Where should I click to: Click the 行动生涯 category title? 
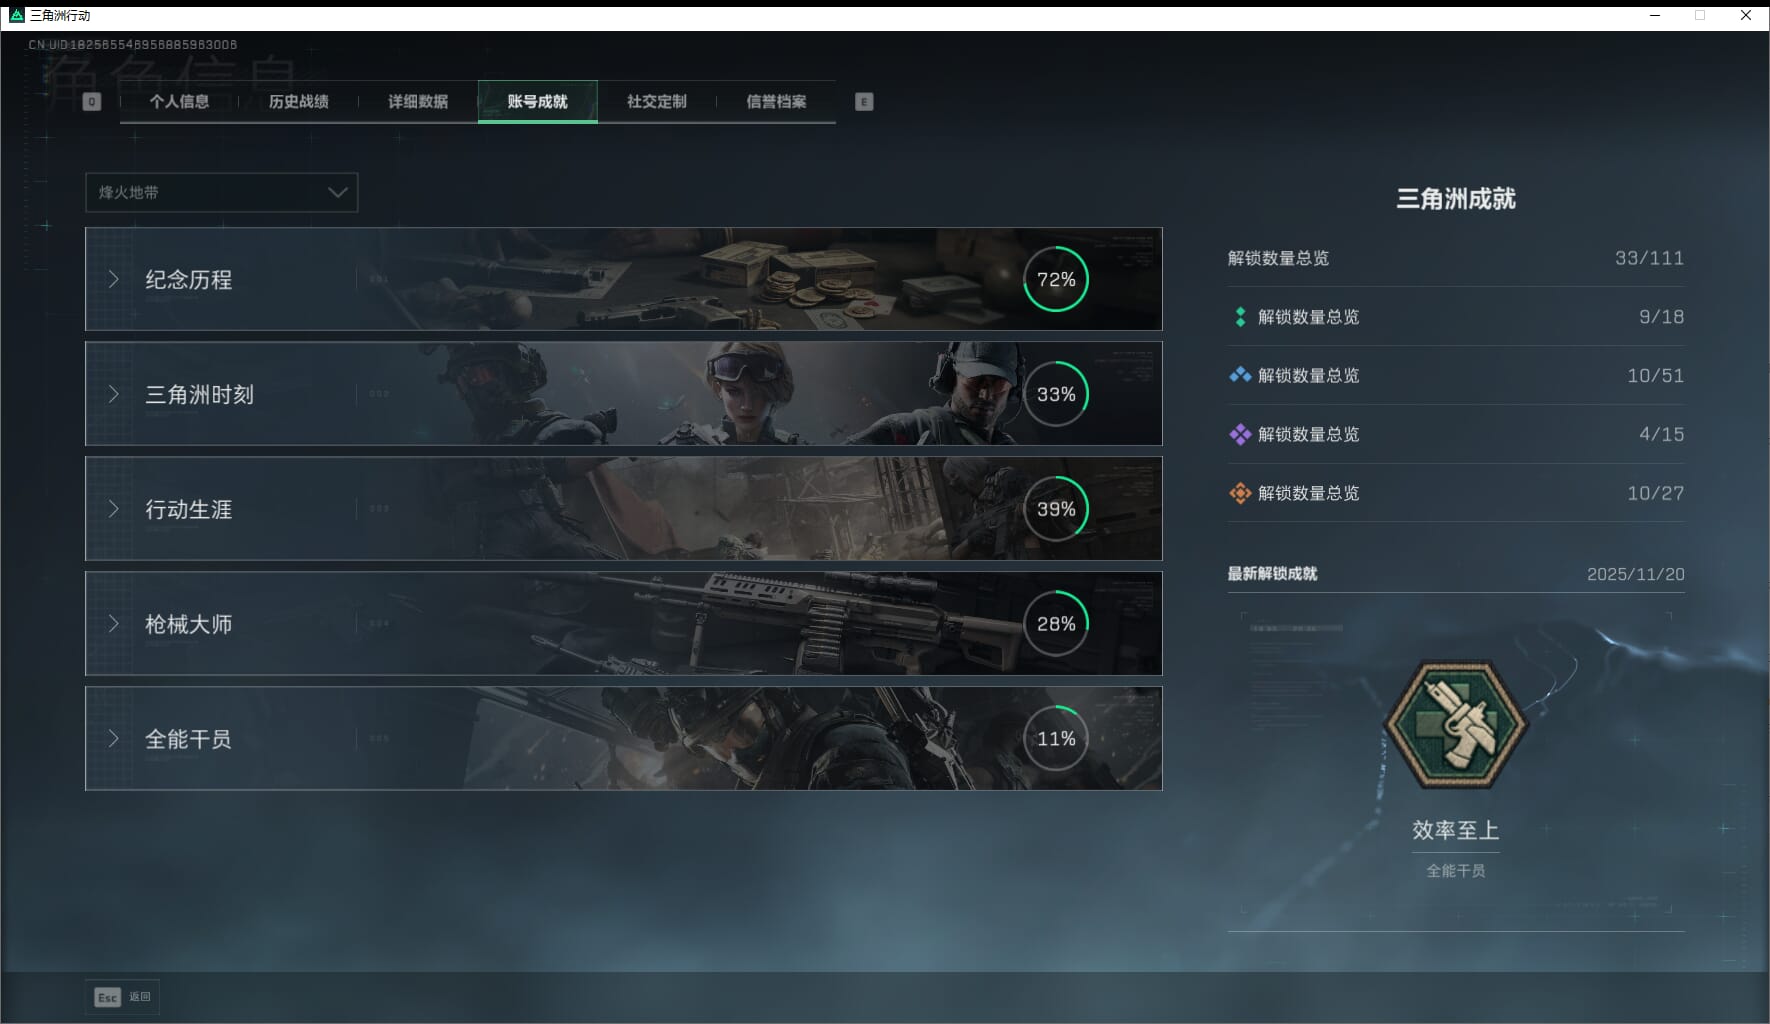[x=189, y=510]
